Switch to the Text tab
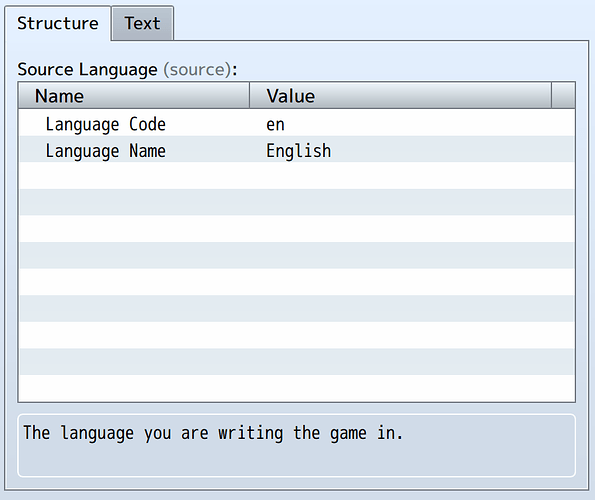 point(143,23)
